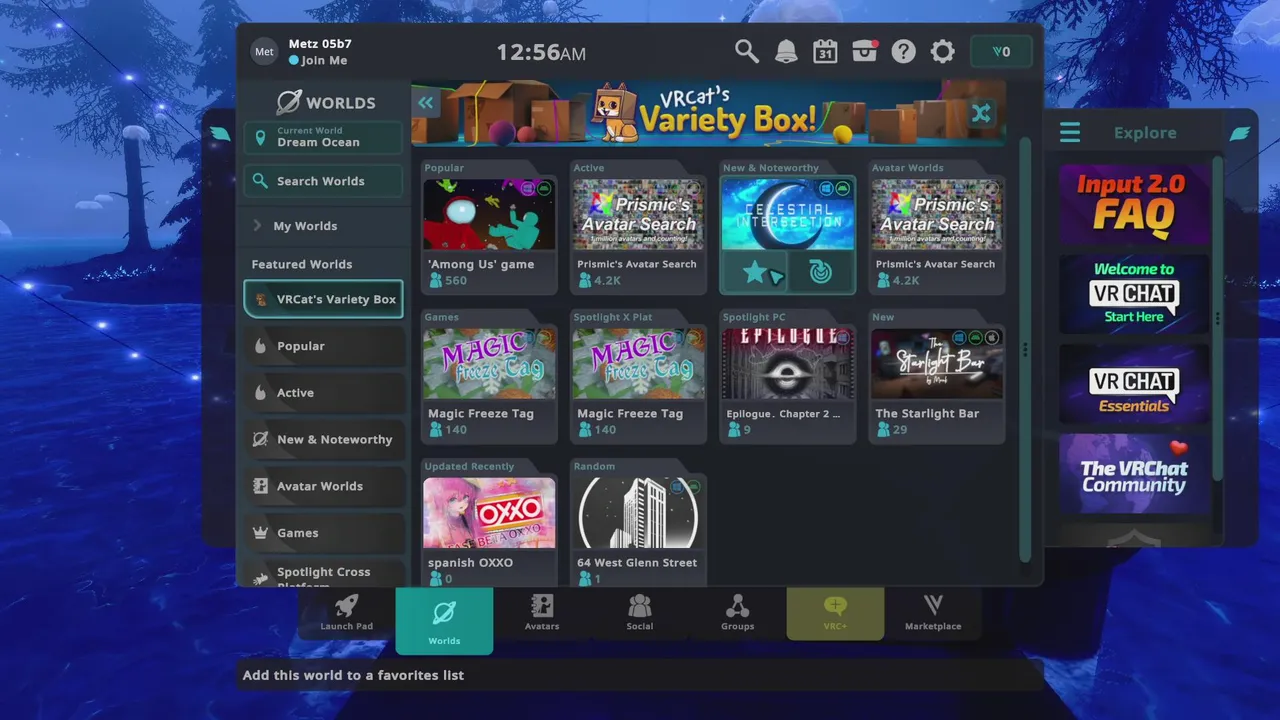This screenshot has height=720, width=1280.
Task: Click shuffle icon on Variety Box banner
Action: (x=981, y=113)
